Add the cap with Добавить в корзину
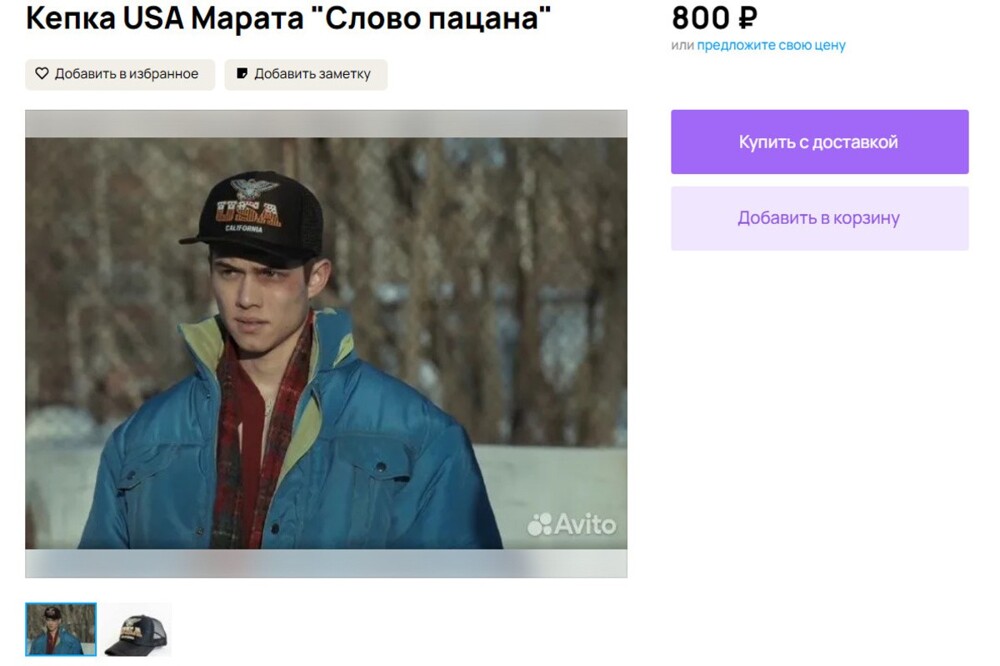 tap(820, 218)
